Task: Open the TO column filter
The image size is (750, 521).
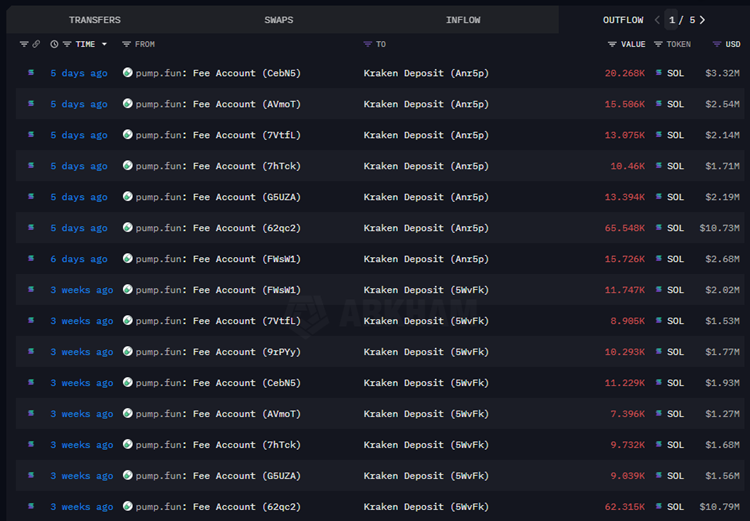Action: click(368, 44)
